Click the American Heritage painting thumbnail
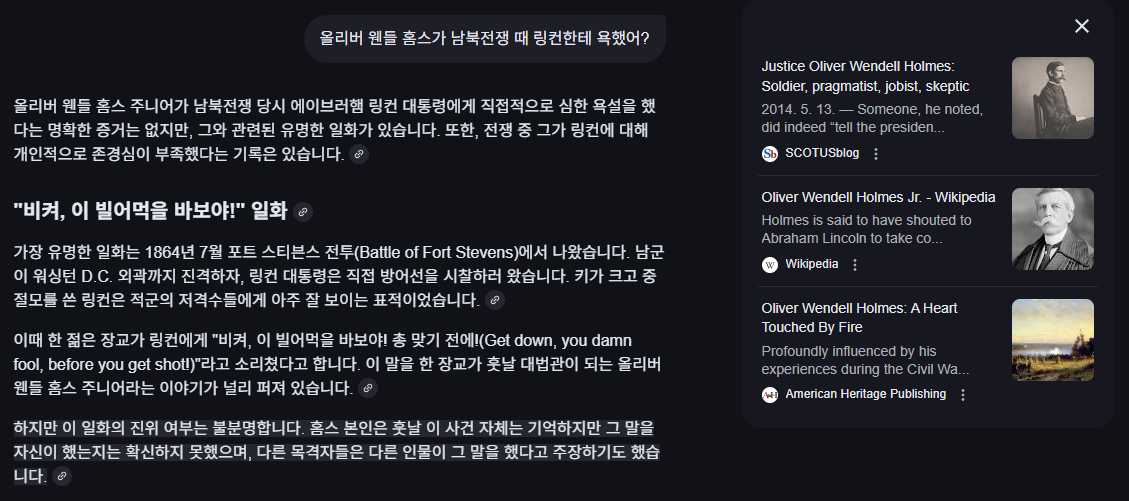The height and width of the screenshot is (501, 1129). [x=1052, y=339]
